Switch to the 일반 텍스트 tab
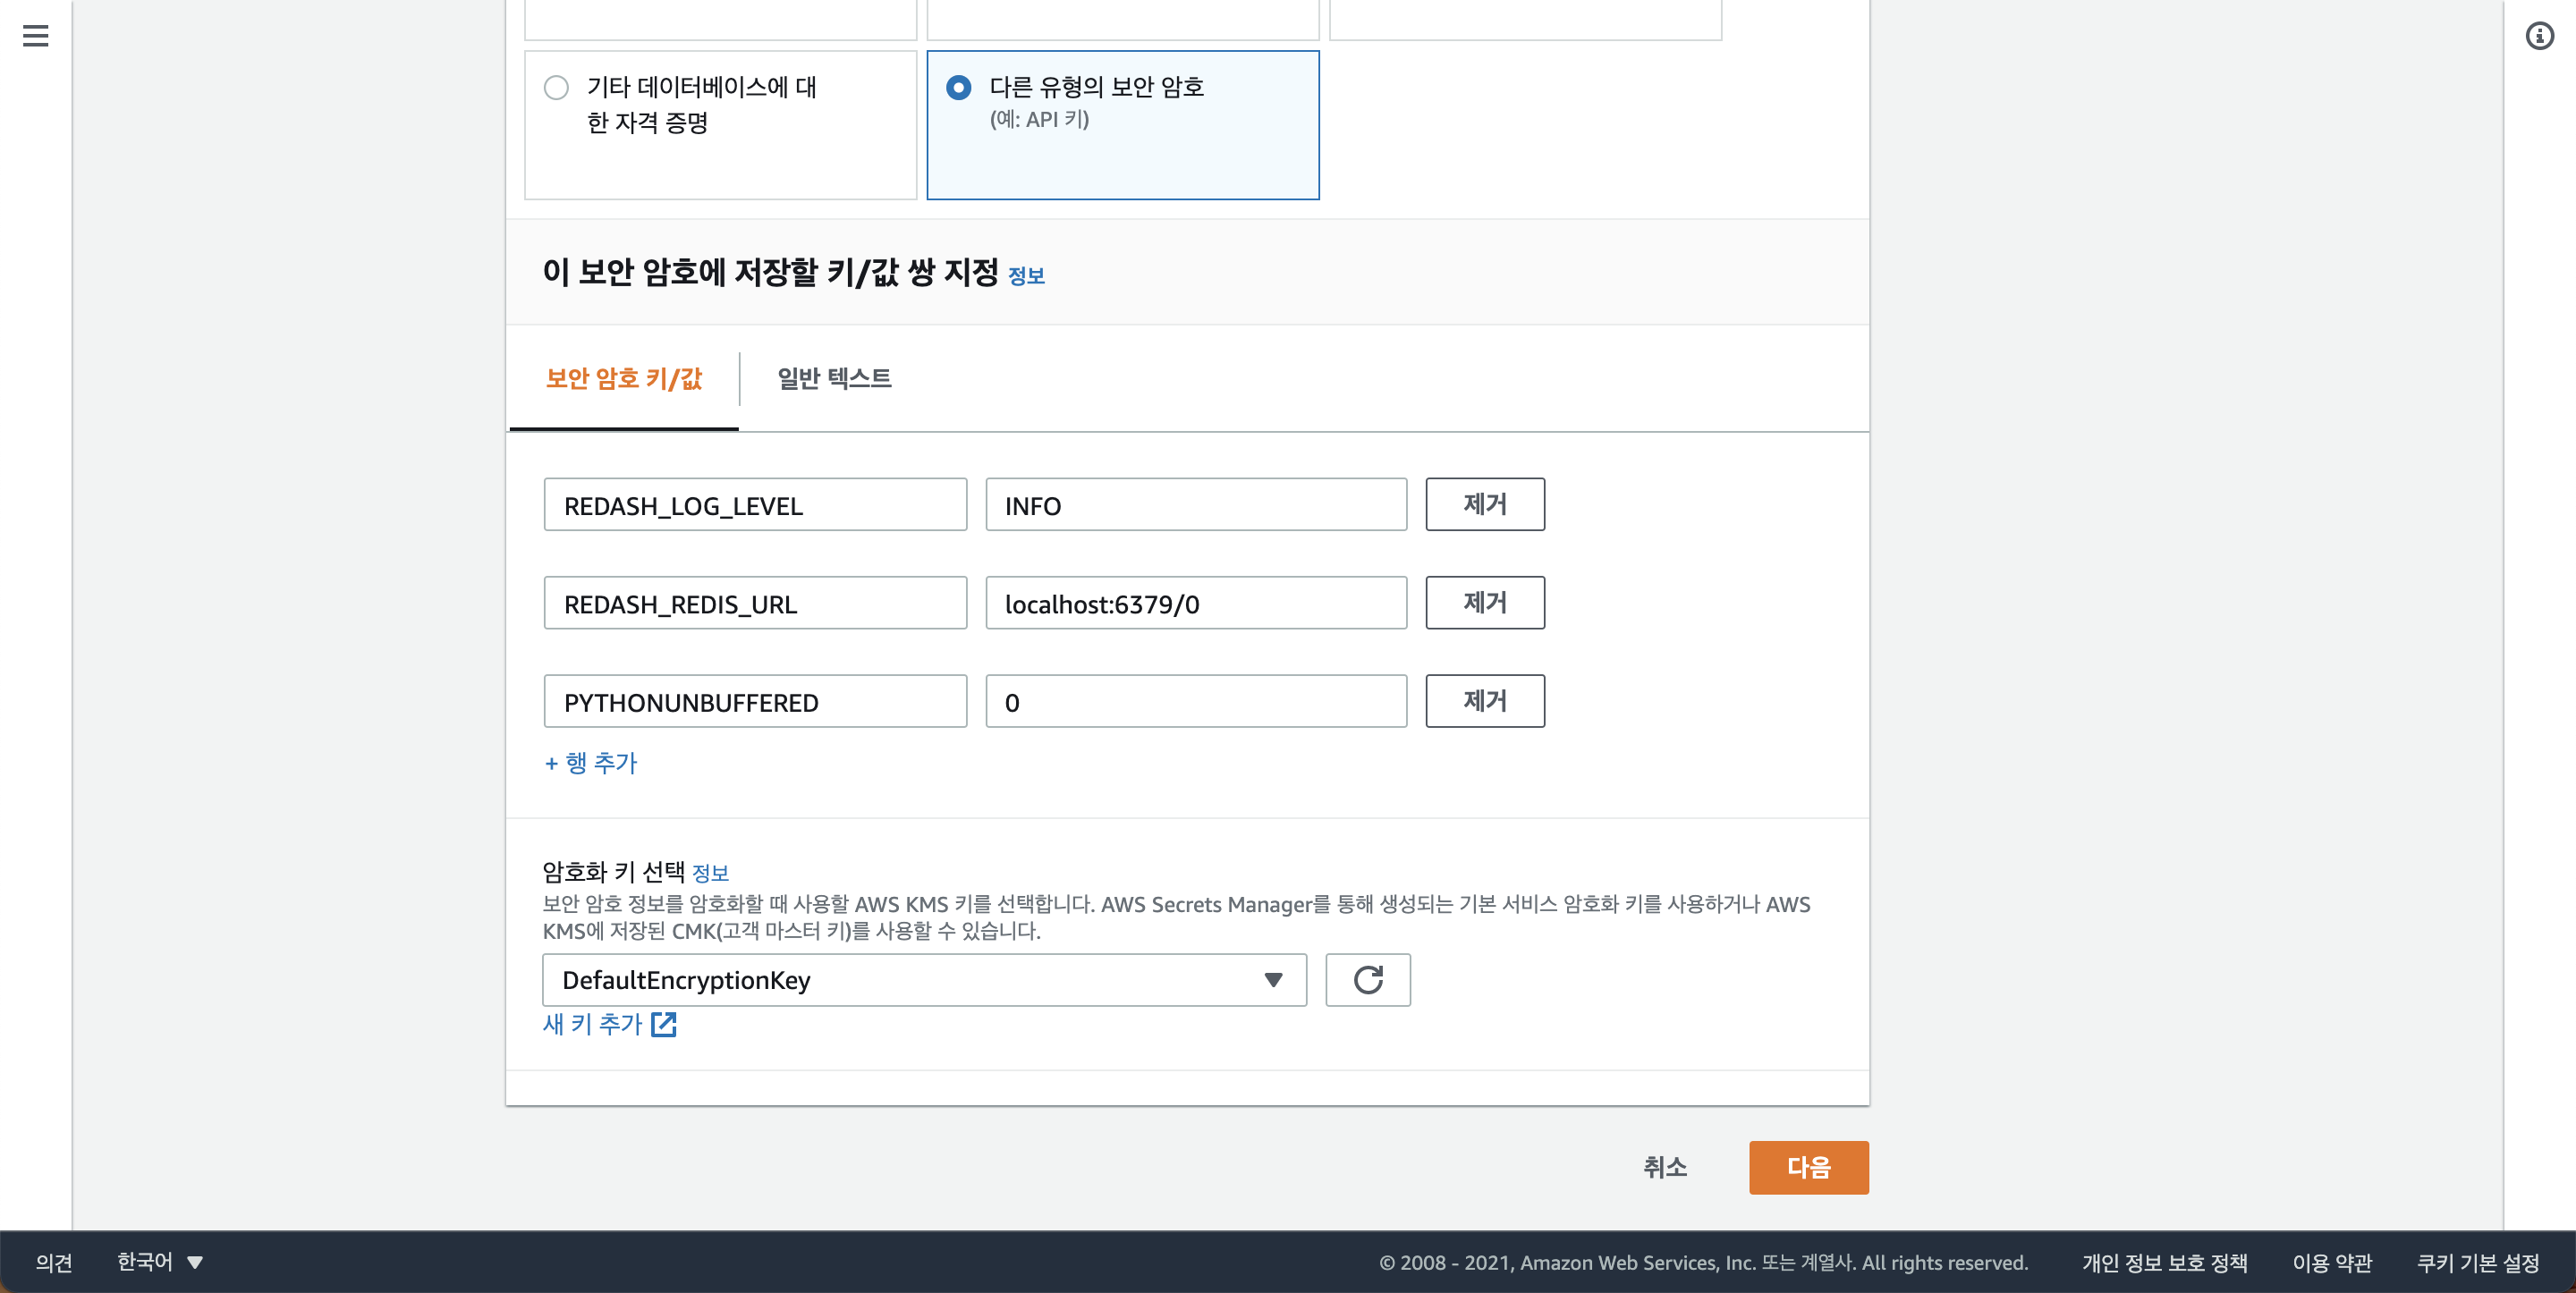The width and height of the screenshot is (2576, 1293). [834, 378]
